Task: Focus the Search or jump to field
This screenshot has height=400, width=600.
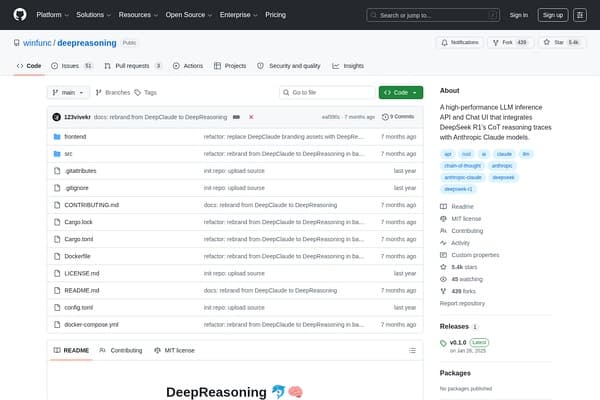Action: coord(433,15)
